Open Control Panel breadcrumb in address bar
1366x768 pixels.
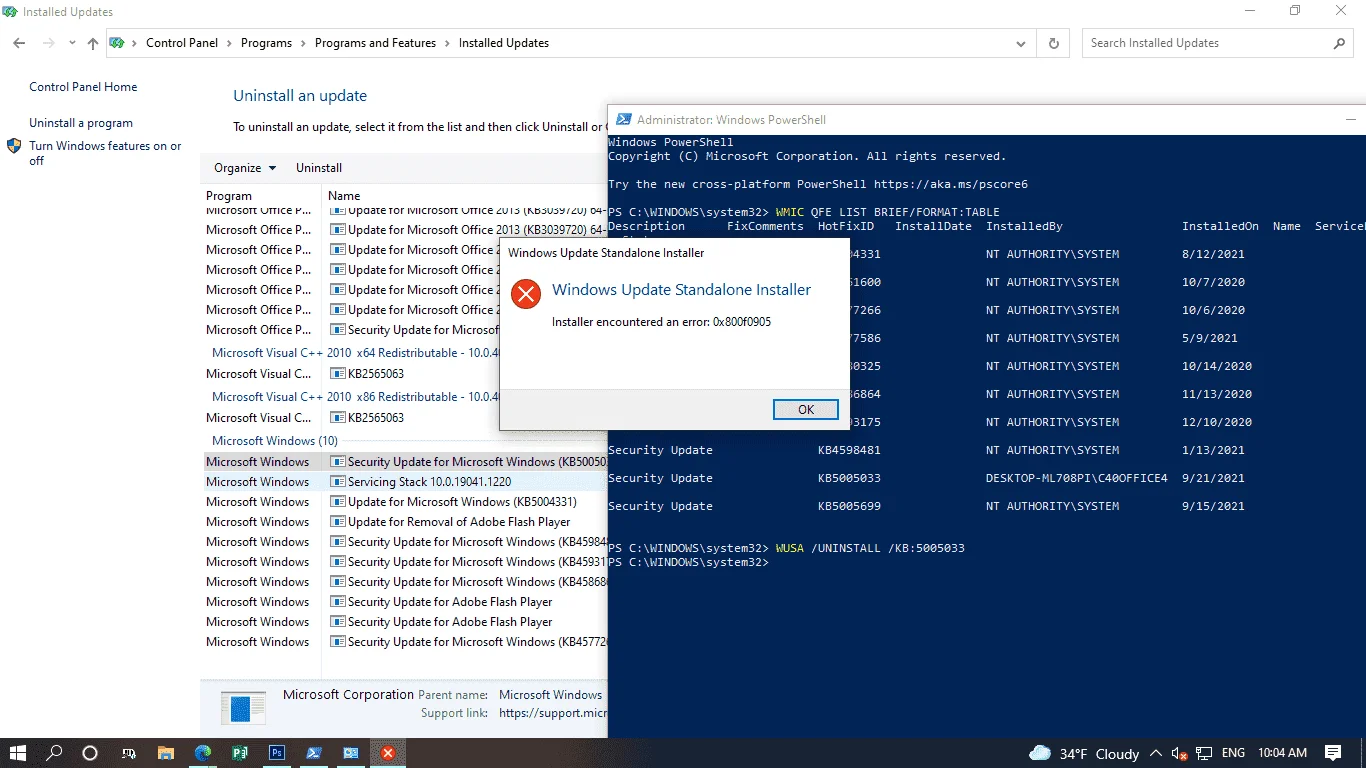pos(181,43)
